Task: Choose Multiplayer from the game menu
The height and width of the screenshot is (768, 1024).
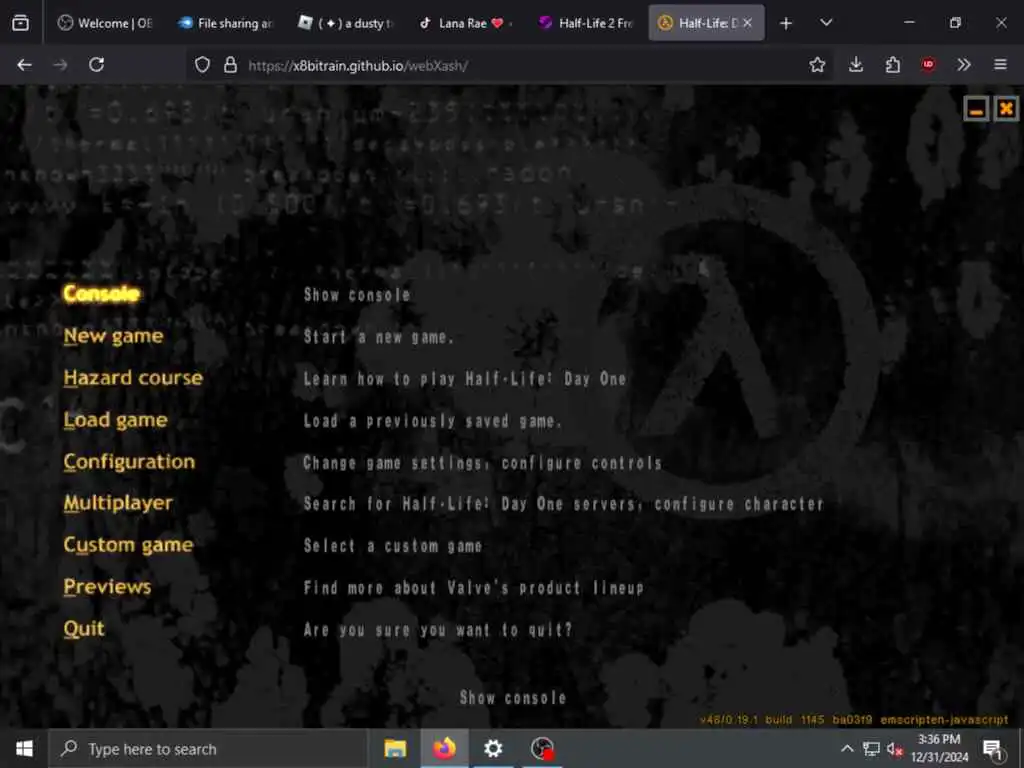Action: coord(118,503)
